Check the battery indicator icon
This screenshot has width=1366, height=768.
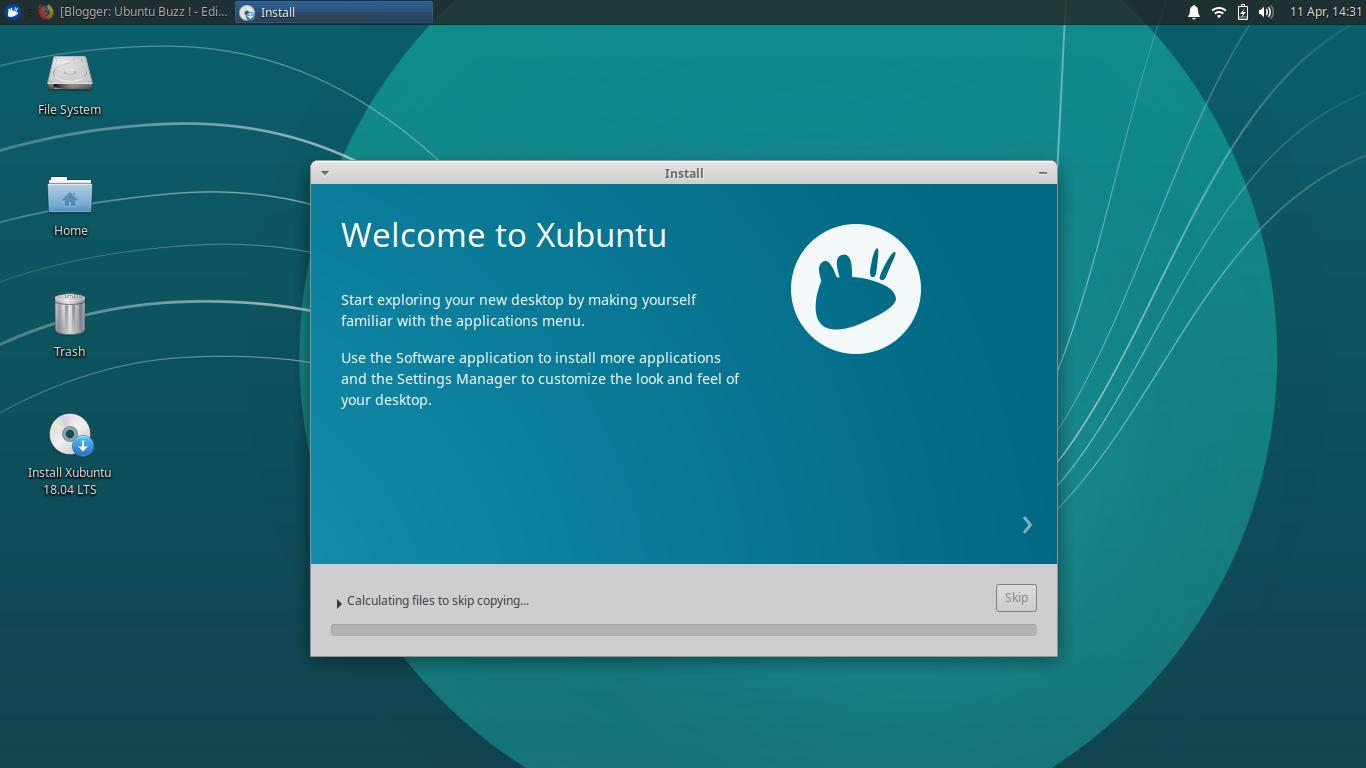[x=1243, y=13]
